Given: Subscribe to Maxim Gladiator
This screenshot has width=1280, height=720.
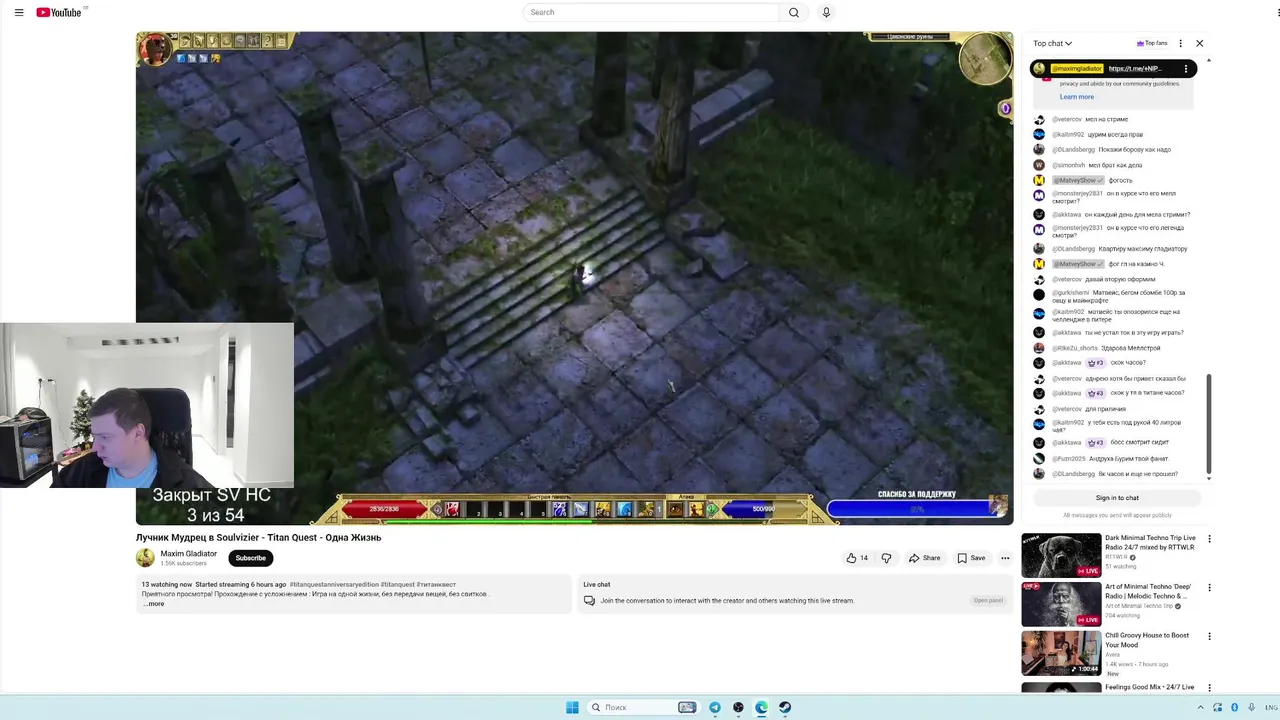Looking at the screenshot, I should tap(251, 558).
